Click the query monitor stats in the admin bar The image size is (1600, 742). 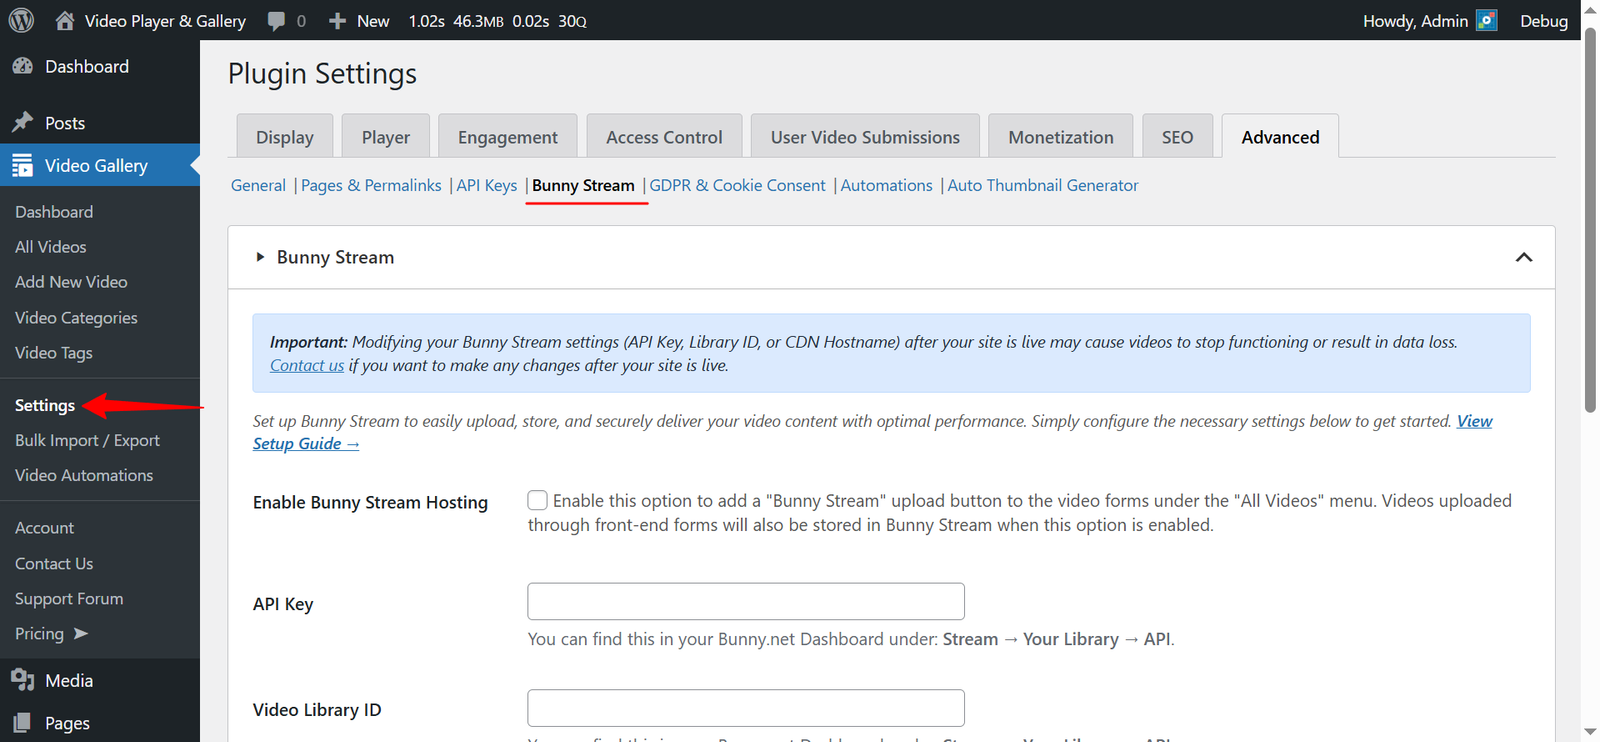pos(497,20)
